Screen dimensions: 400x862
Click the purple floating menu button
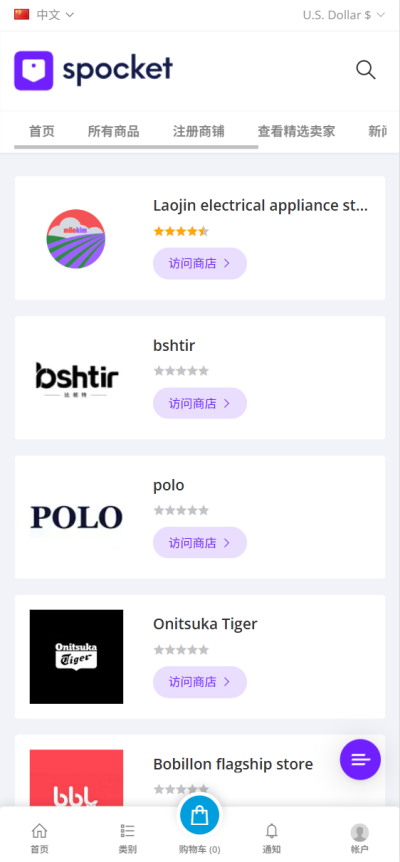[x=360, y=759]
